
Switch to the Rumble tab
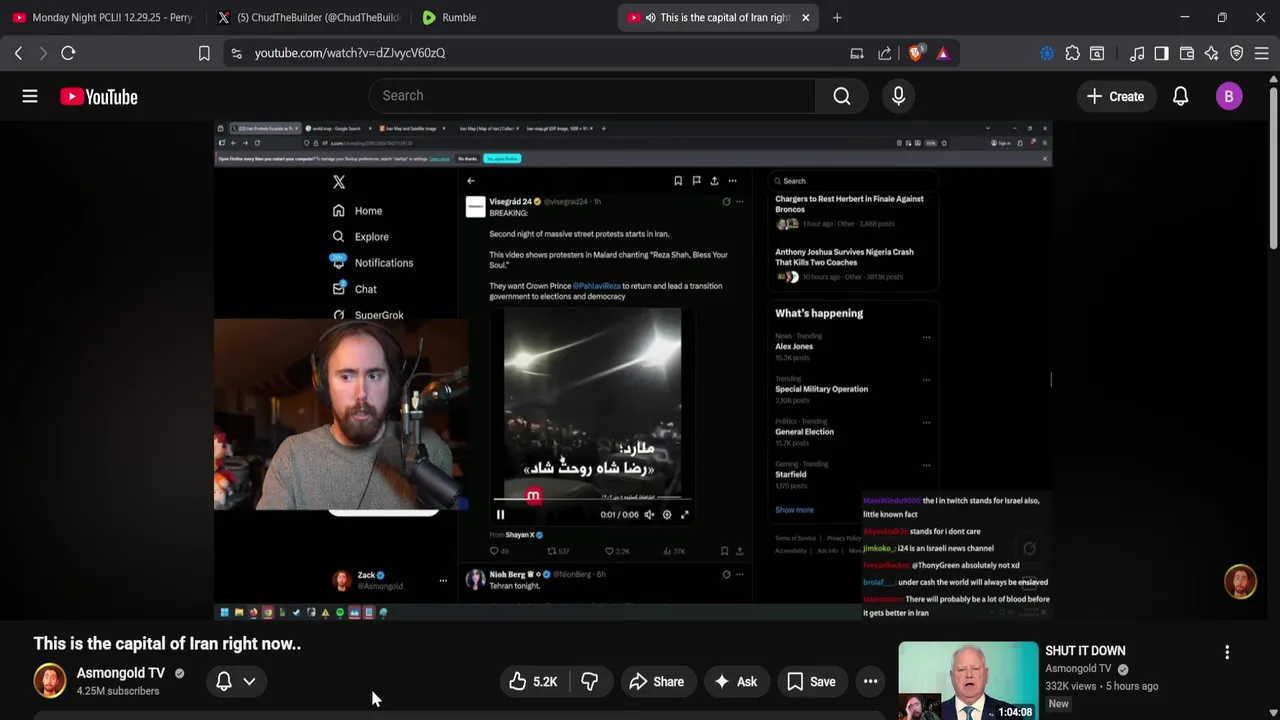point(512,17)
